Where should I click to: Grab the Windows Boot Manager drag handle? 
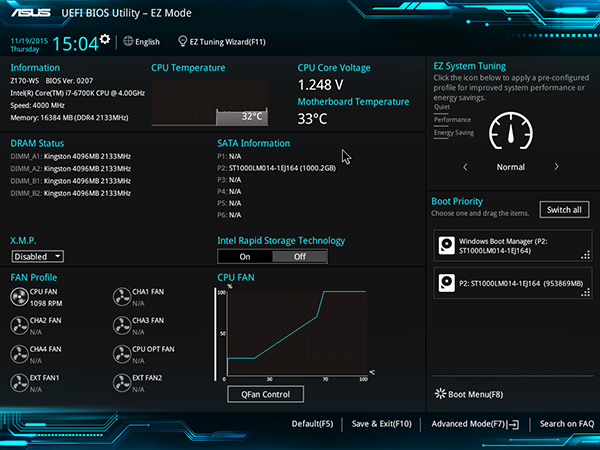pyautogui.click(x=585, y=255)
